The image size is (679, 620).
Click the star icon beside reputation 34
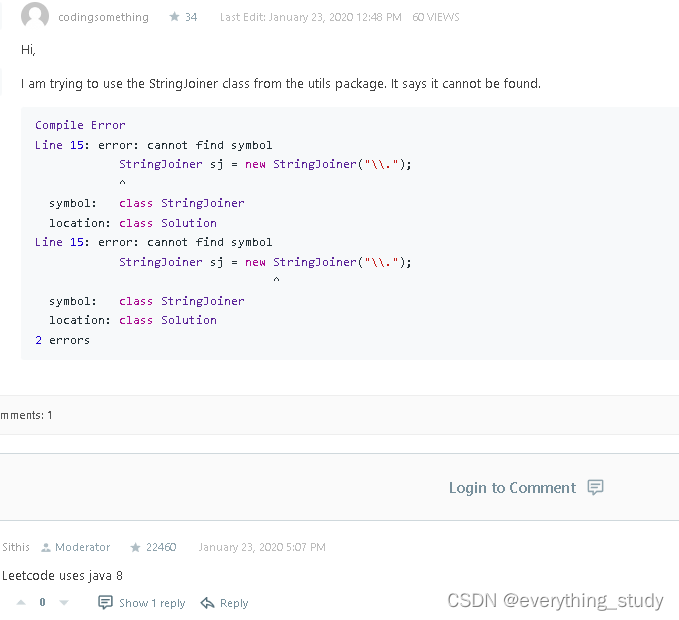pos(174,16)
